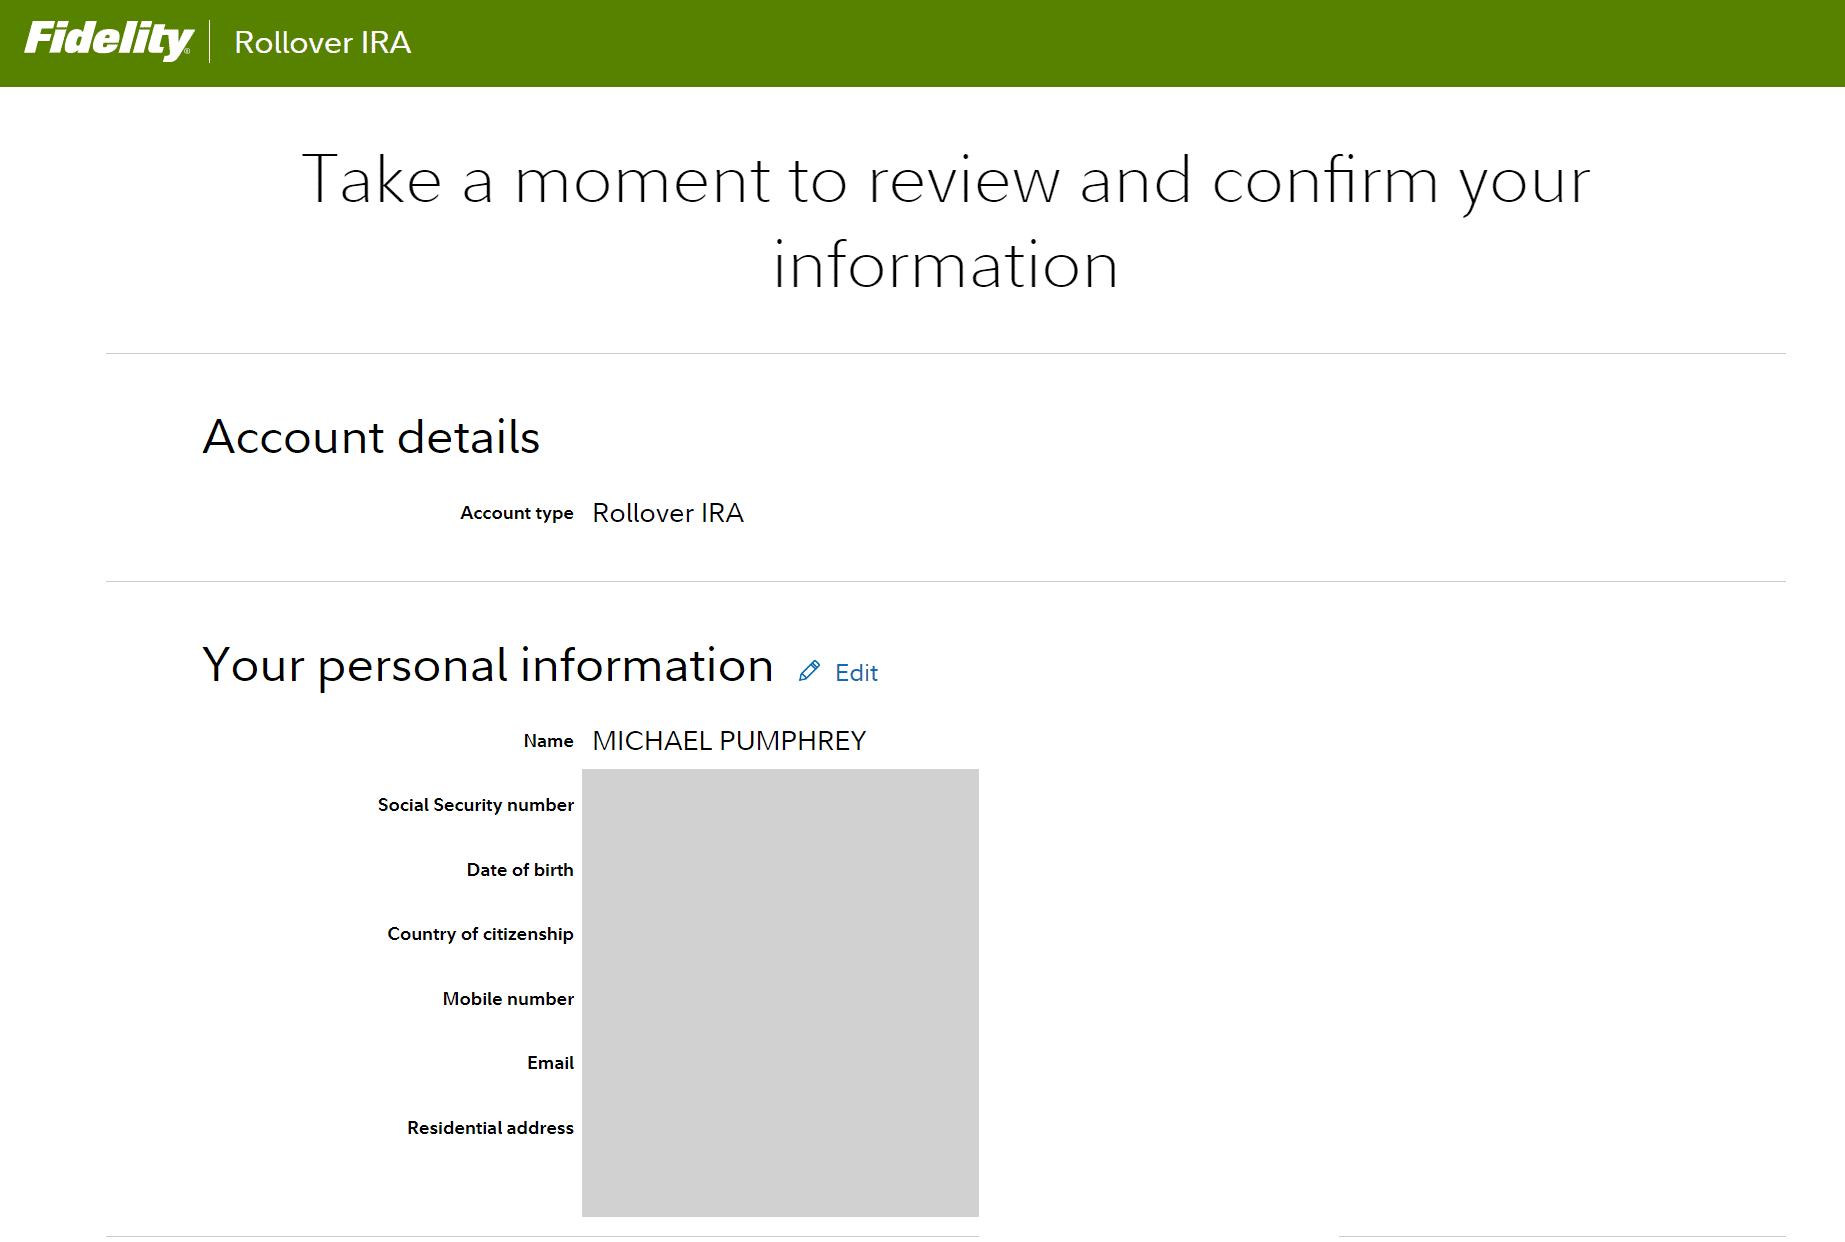Open the Edit link for personal information
Screen dimensions: 1845x1242
click(856, 673)
